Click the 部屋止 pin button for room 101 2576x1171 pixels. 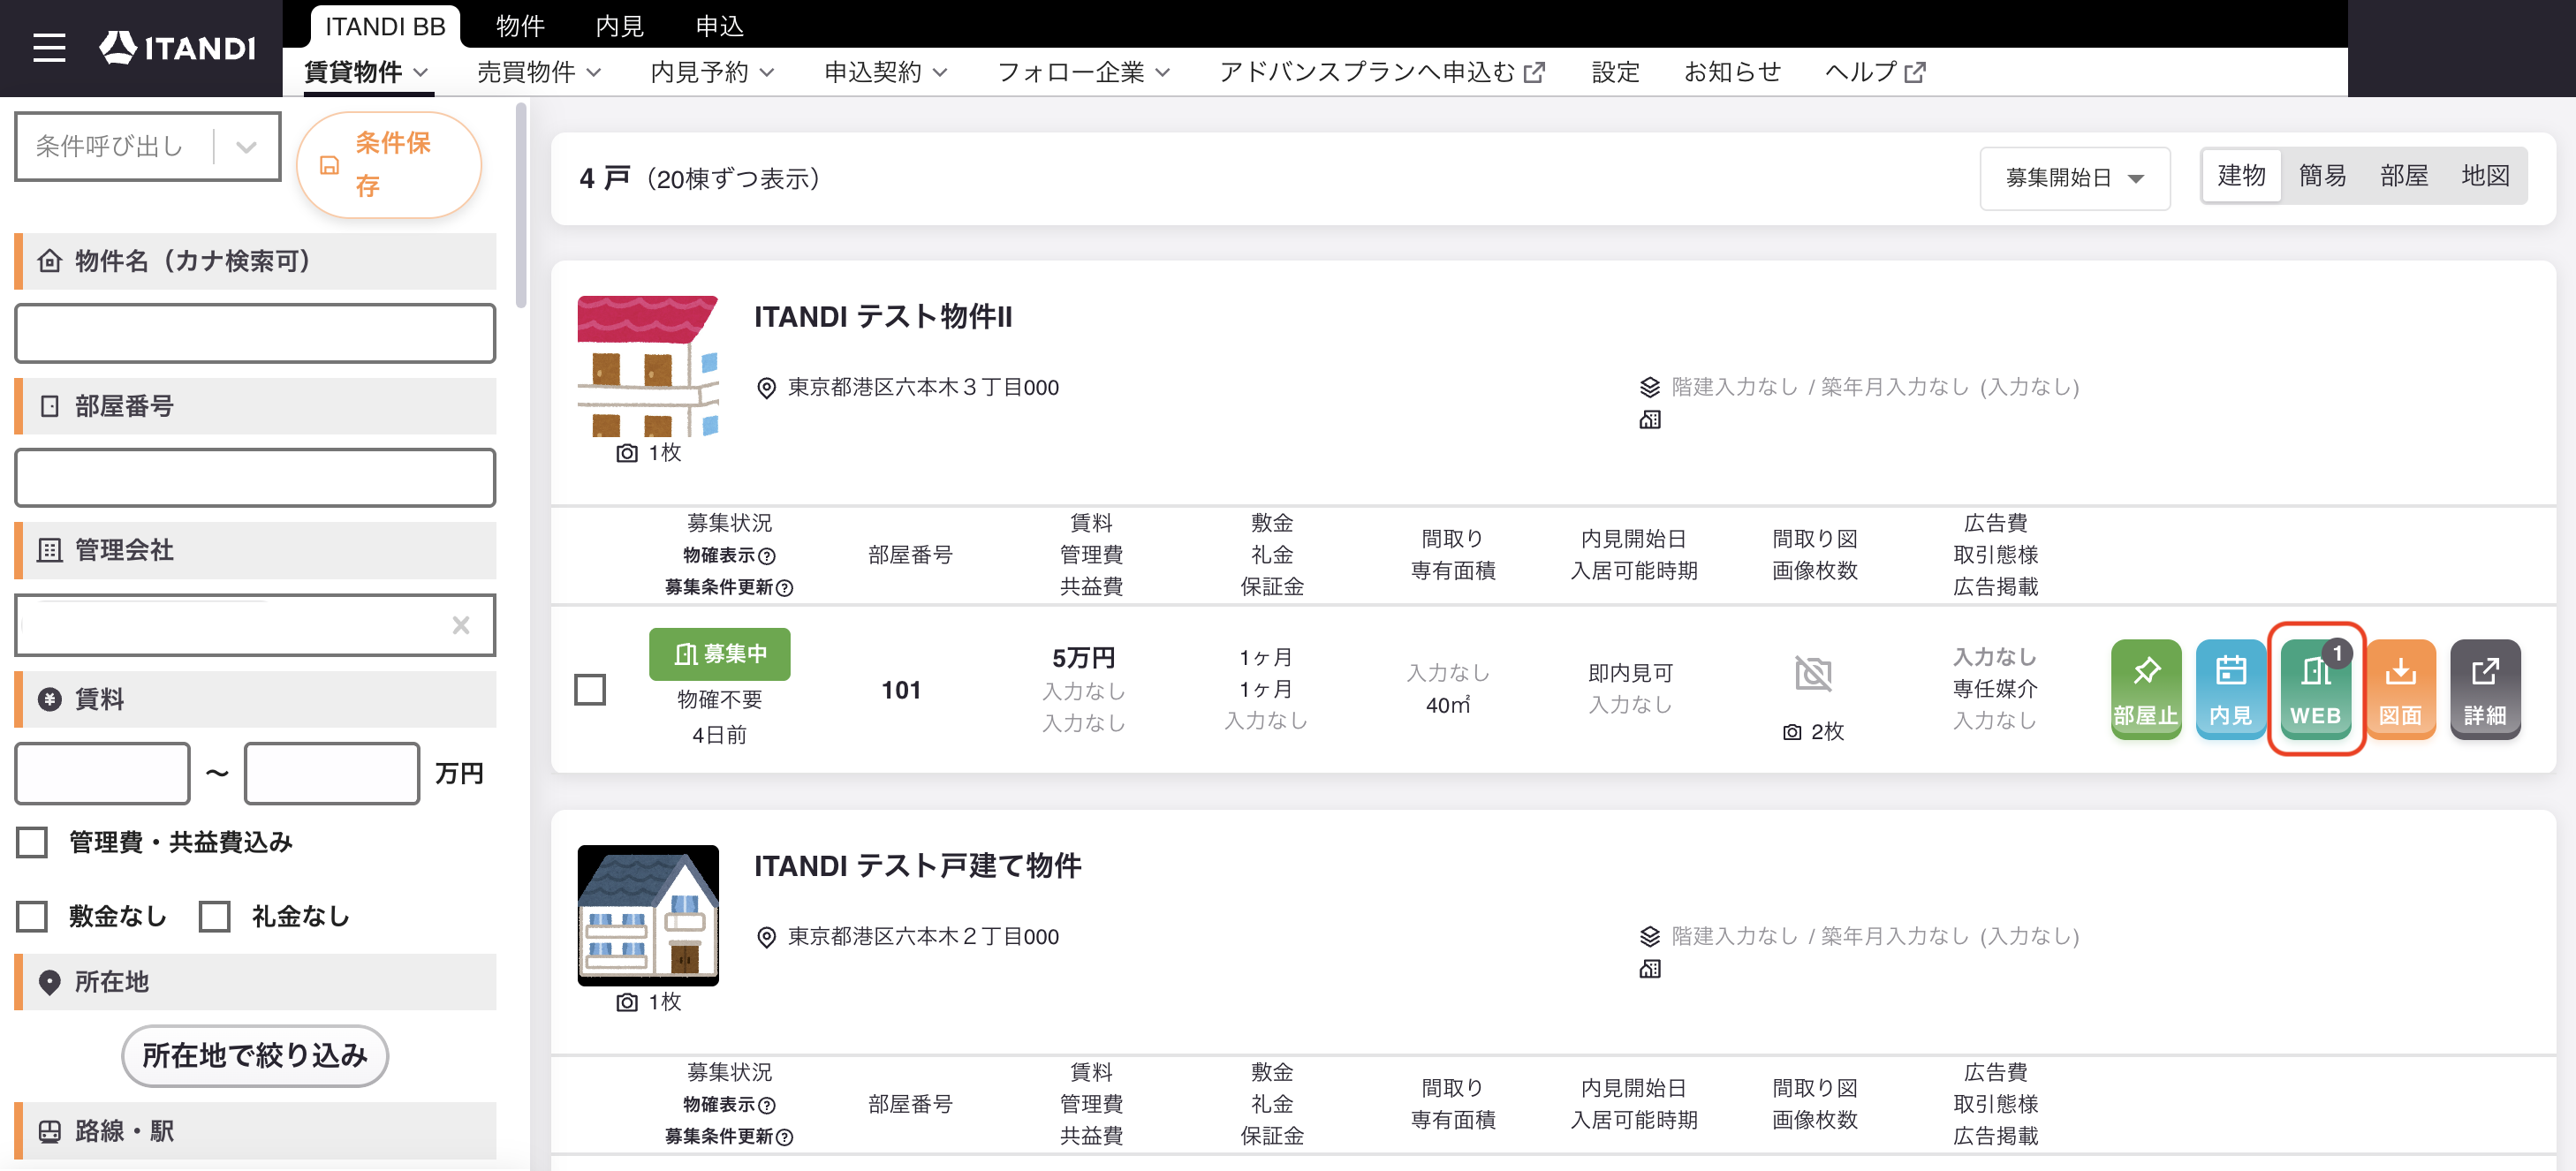2145,689
